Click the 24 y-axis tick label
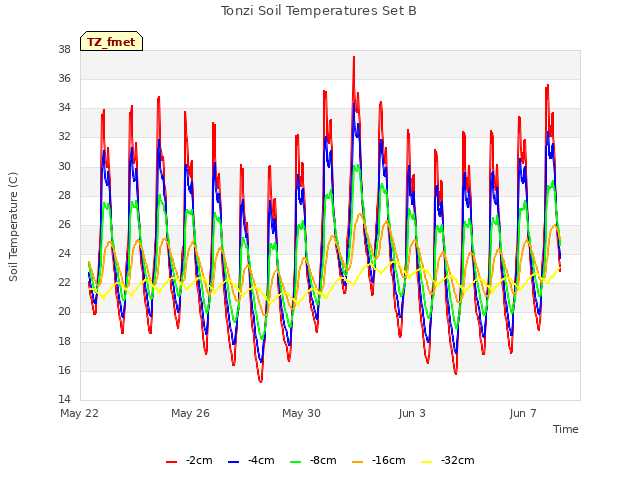Image resolution: width=640 pixels, height=480 pixels. pos(64,253)
